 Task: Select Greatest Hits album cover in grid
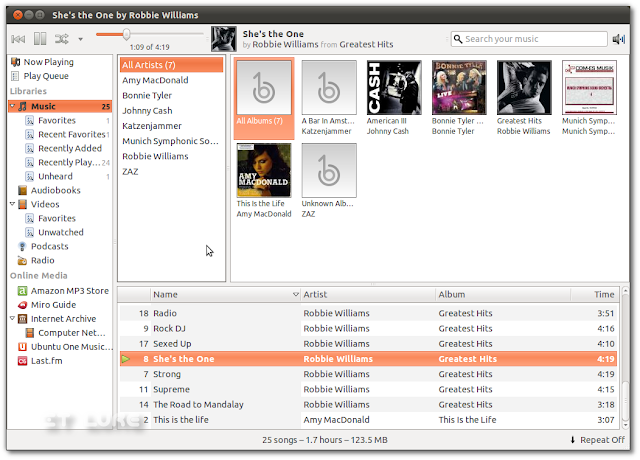coord(524,88)
